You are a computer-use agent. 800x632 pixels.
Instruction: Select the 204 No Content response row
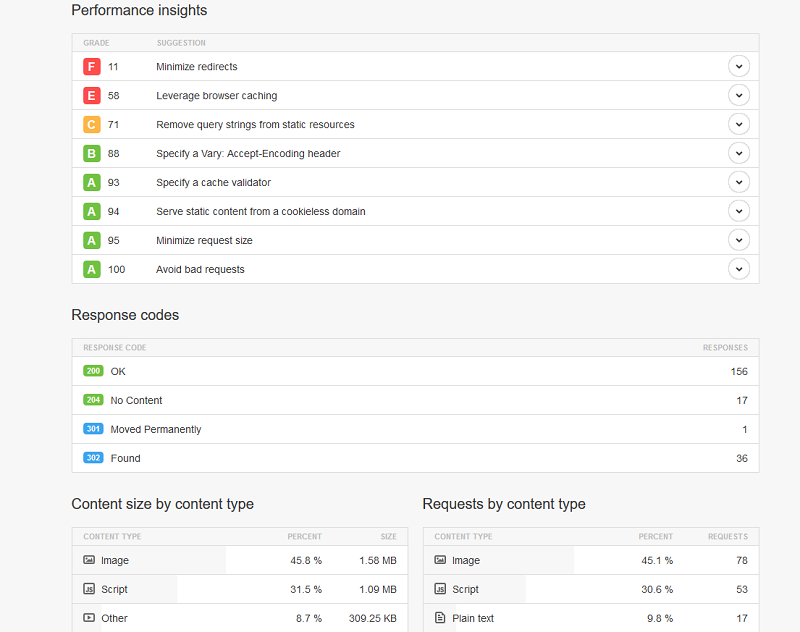[x=415, y=400]
